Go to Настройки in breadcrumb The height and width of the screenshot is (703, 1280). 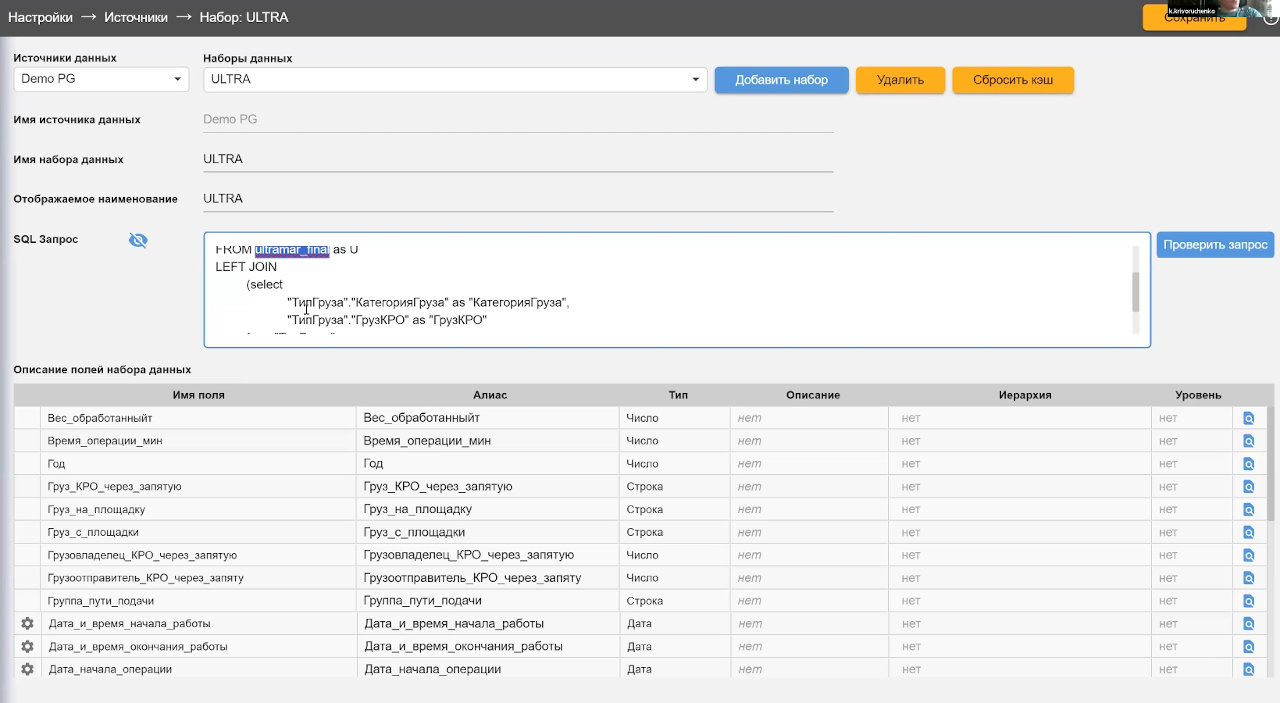[40, 17]
